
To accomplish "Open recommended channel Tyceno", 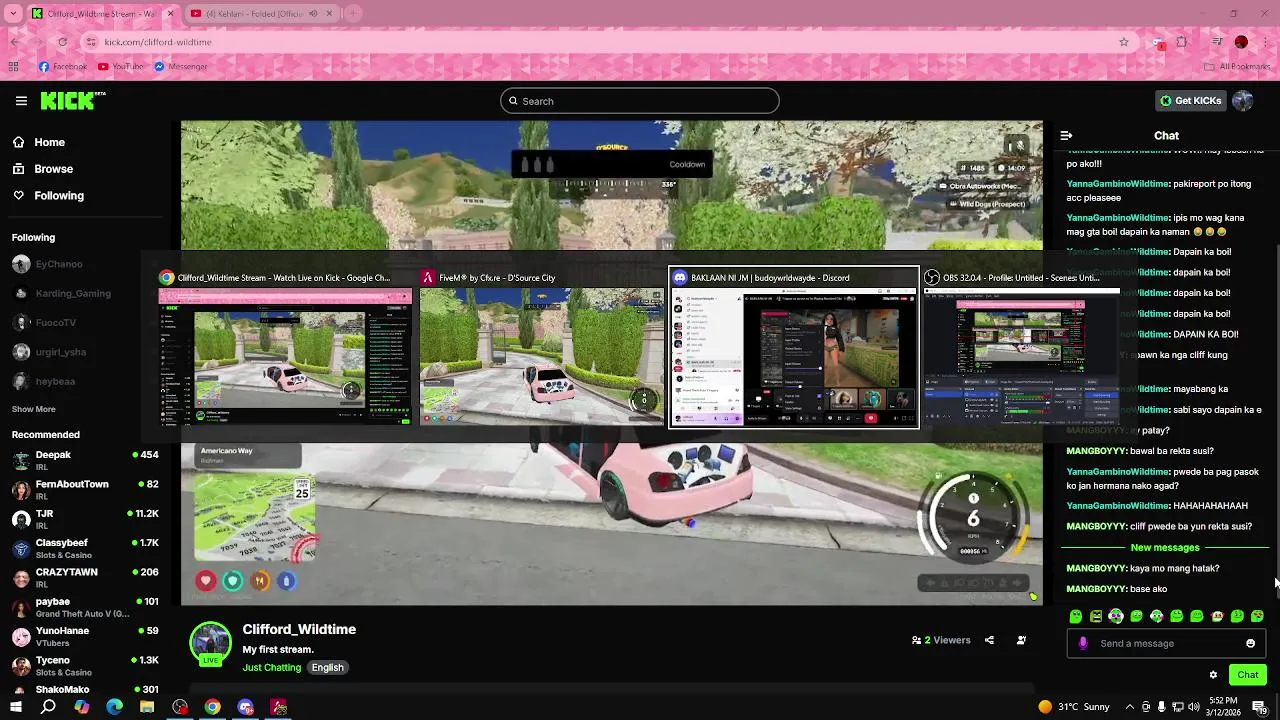I will pyautogui.click(x=85, y=665).
